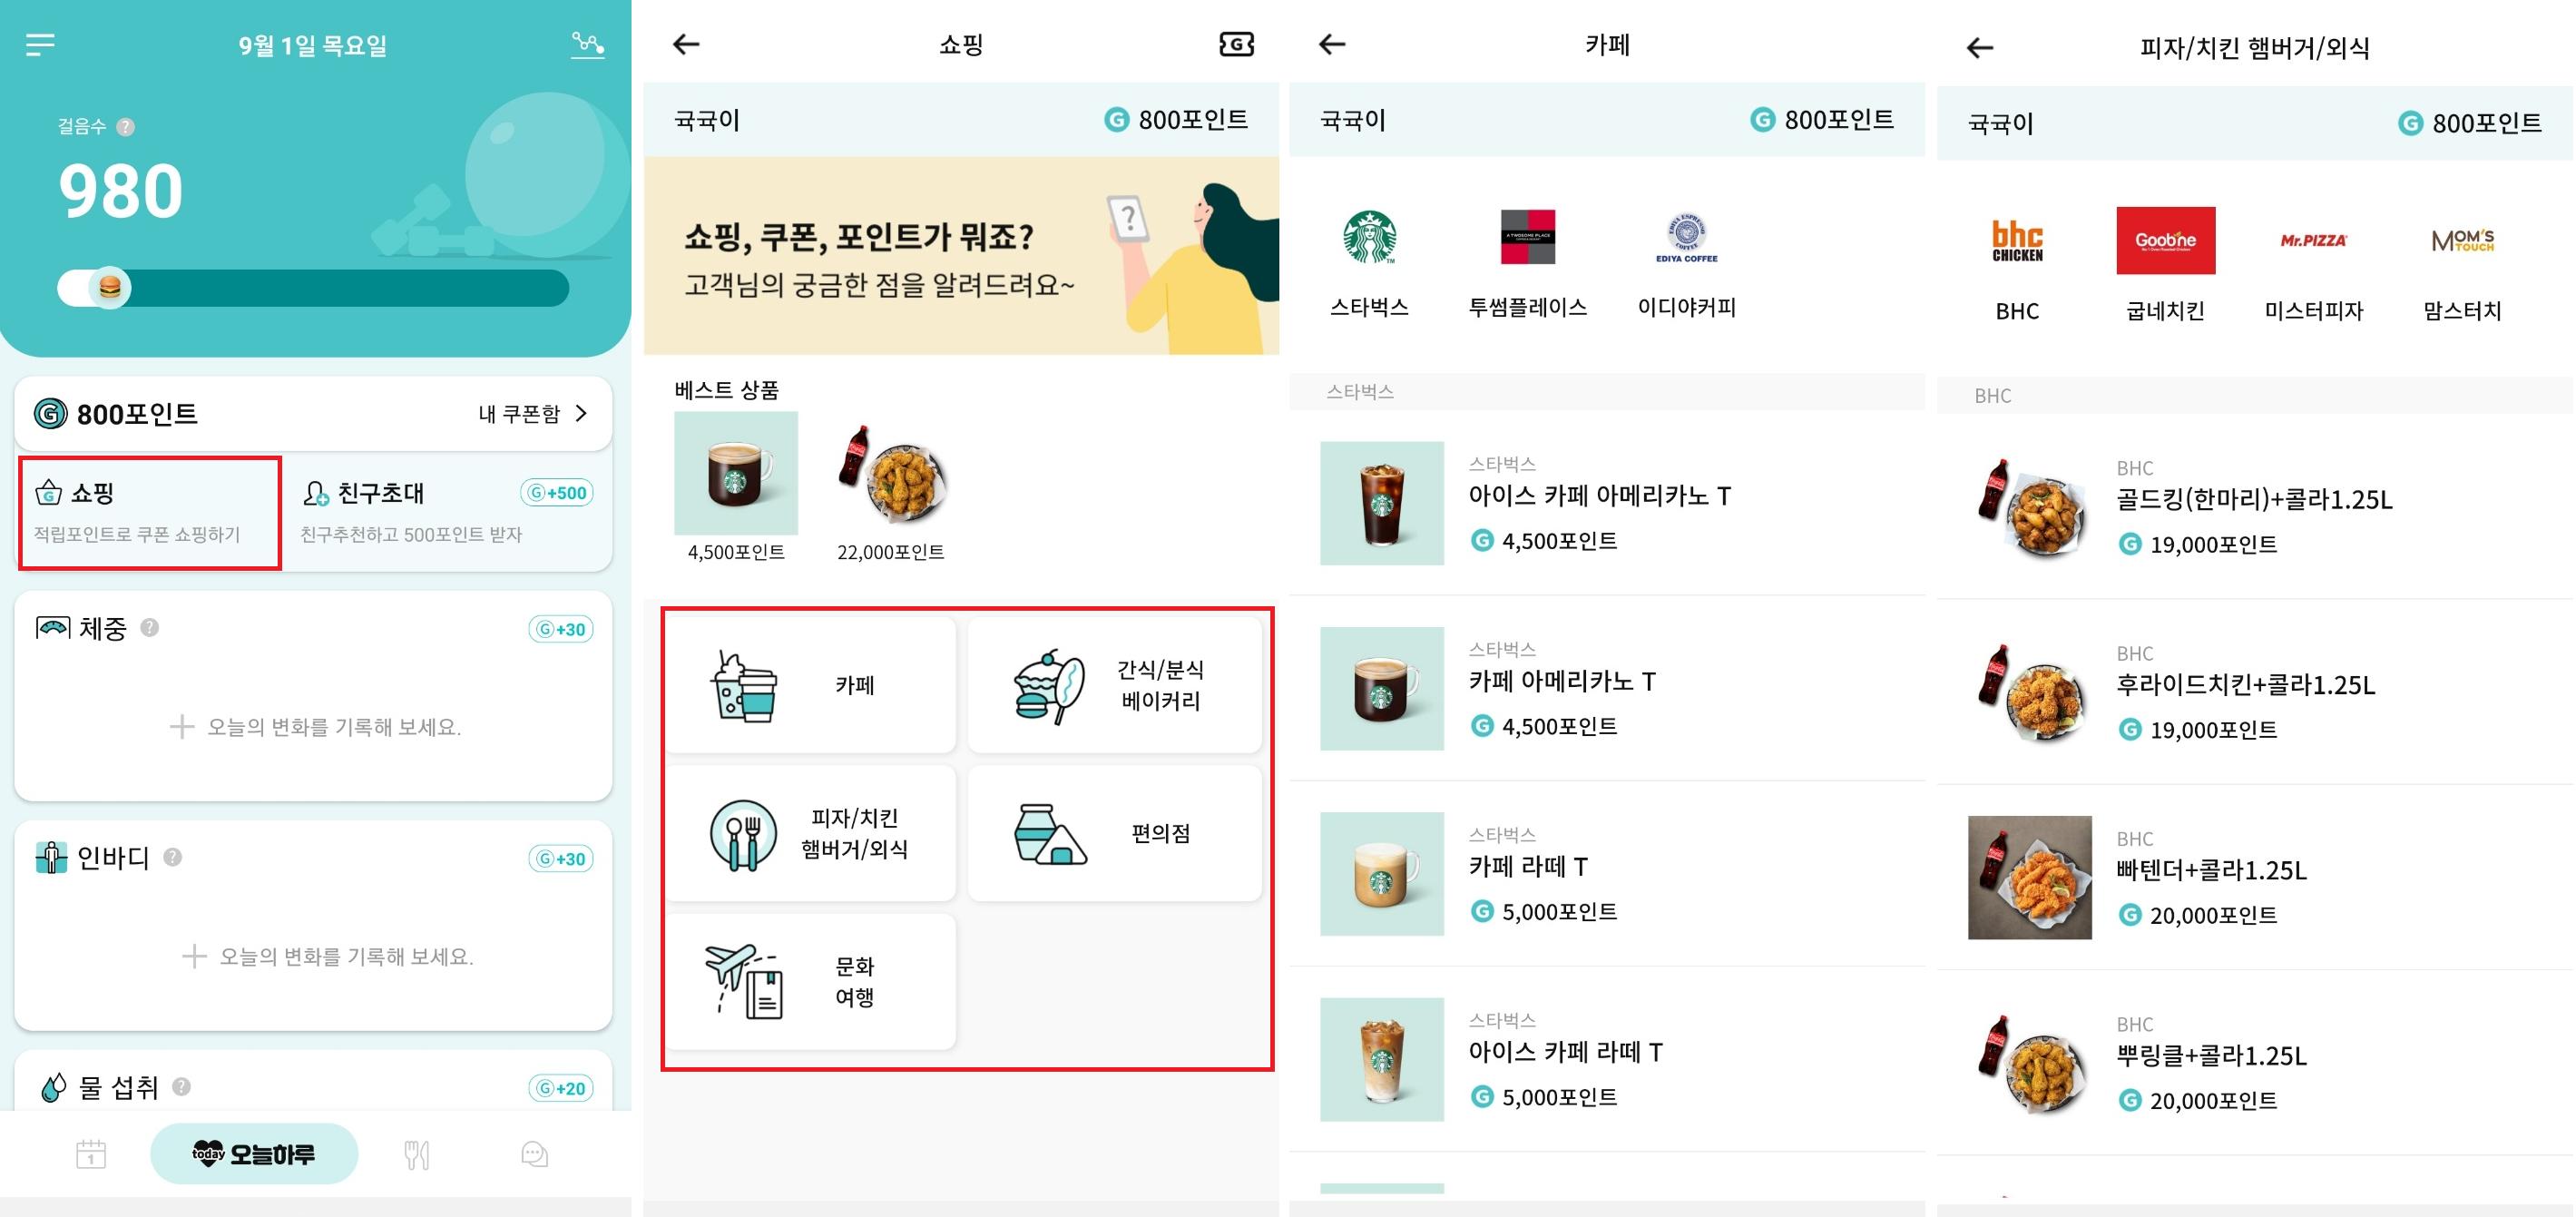Open the fork and knife meal tab
Image resolution: width=2576 pixels, height=1217 pixels.
(417, 1154)
